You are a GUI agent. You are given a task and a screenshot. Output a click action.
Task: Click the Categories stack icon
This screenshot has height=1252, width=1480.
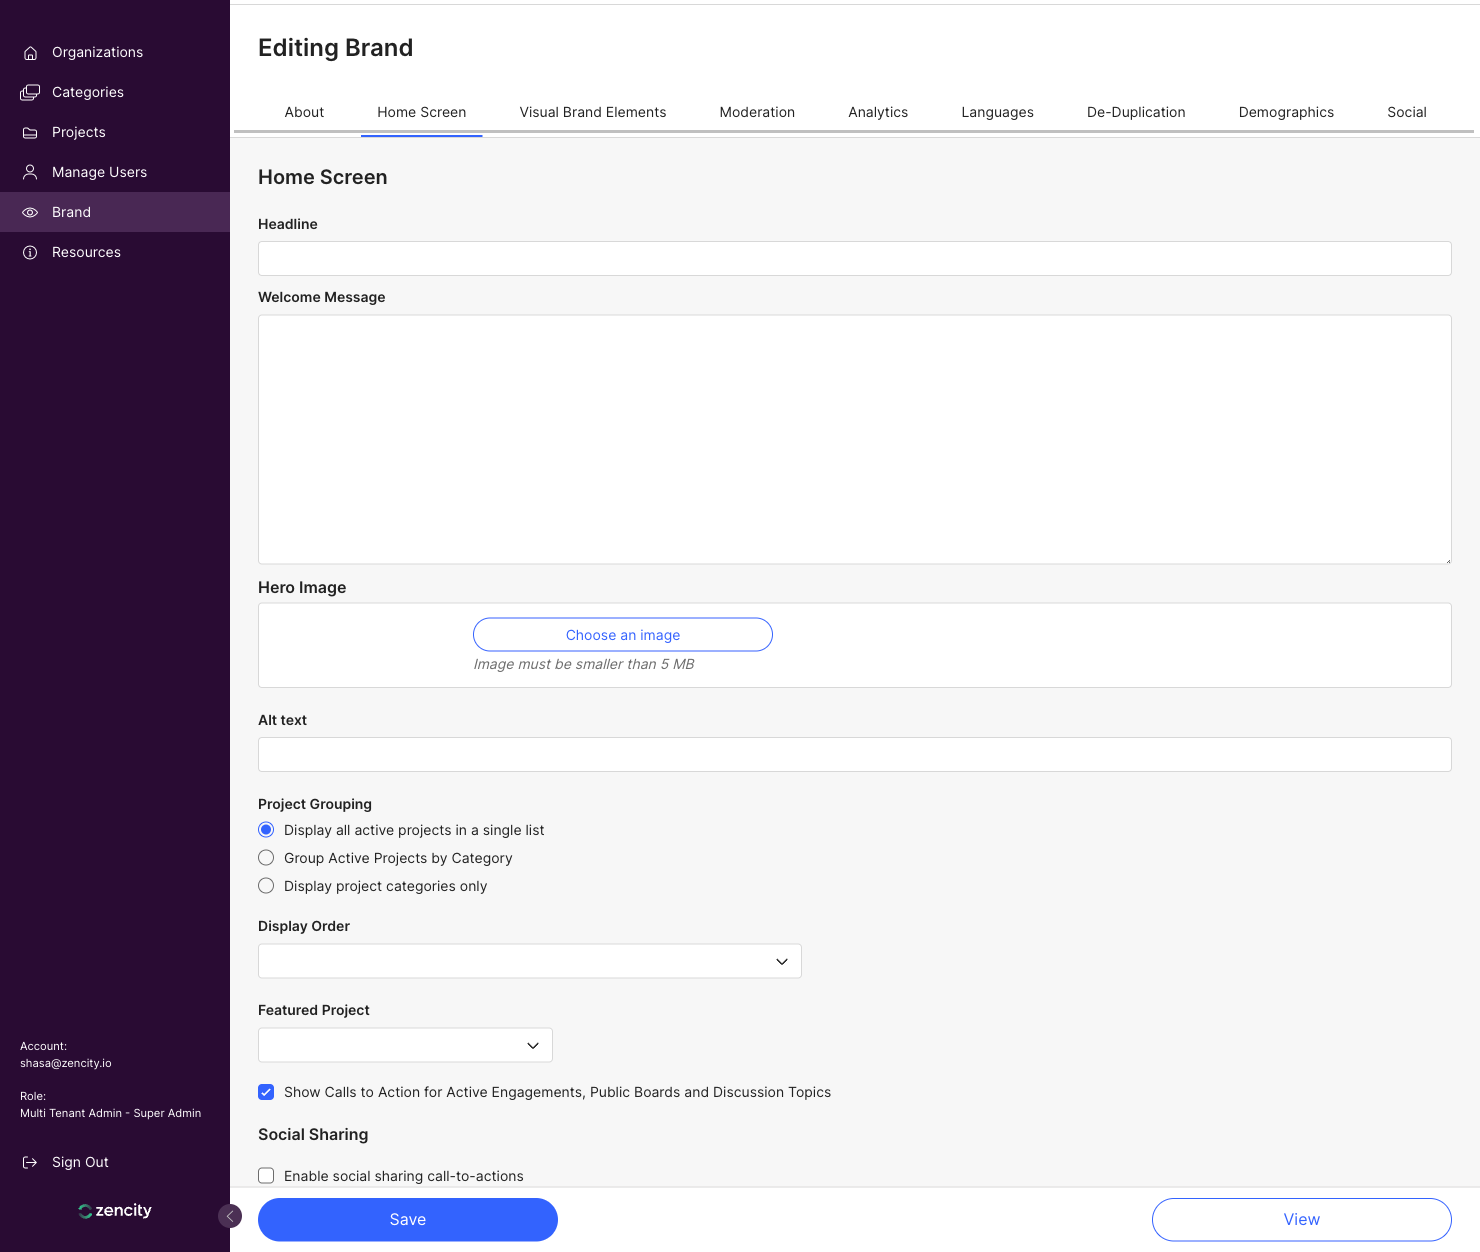pyautogui.click(x=30, y=93)
